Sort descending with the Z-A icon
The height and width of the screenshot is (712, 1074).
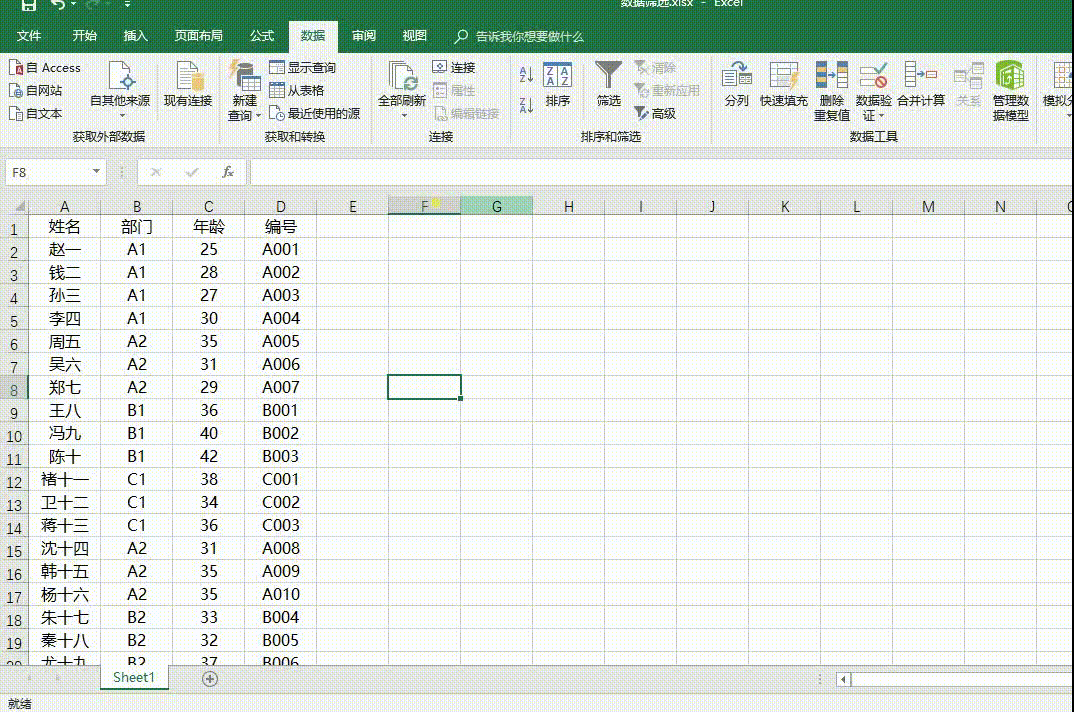[x=526, y=104]
